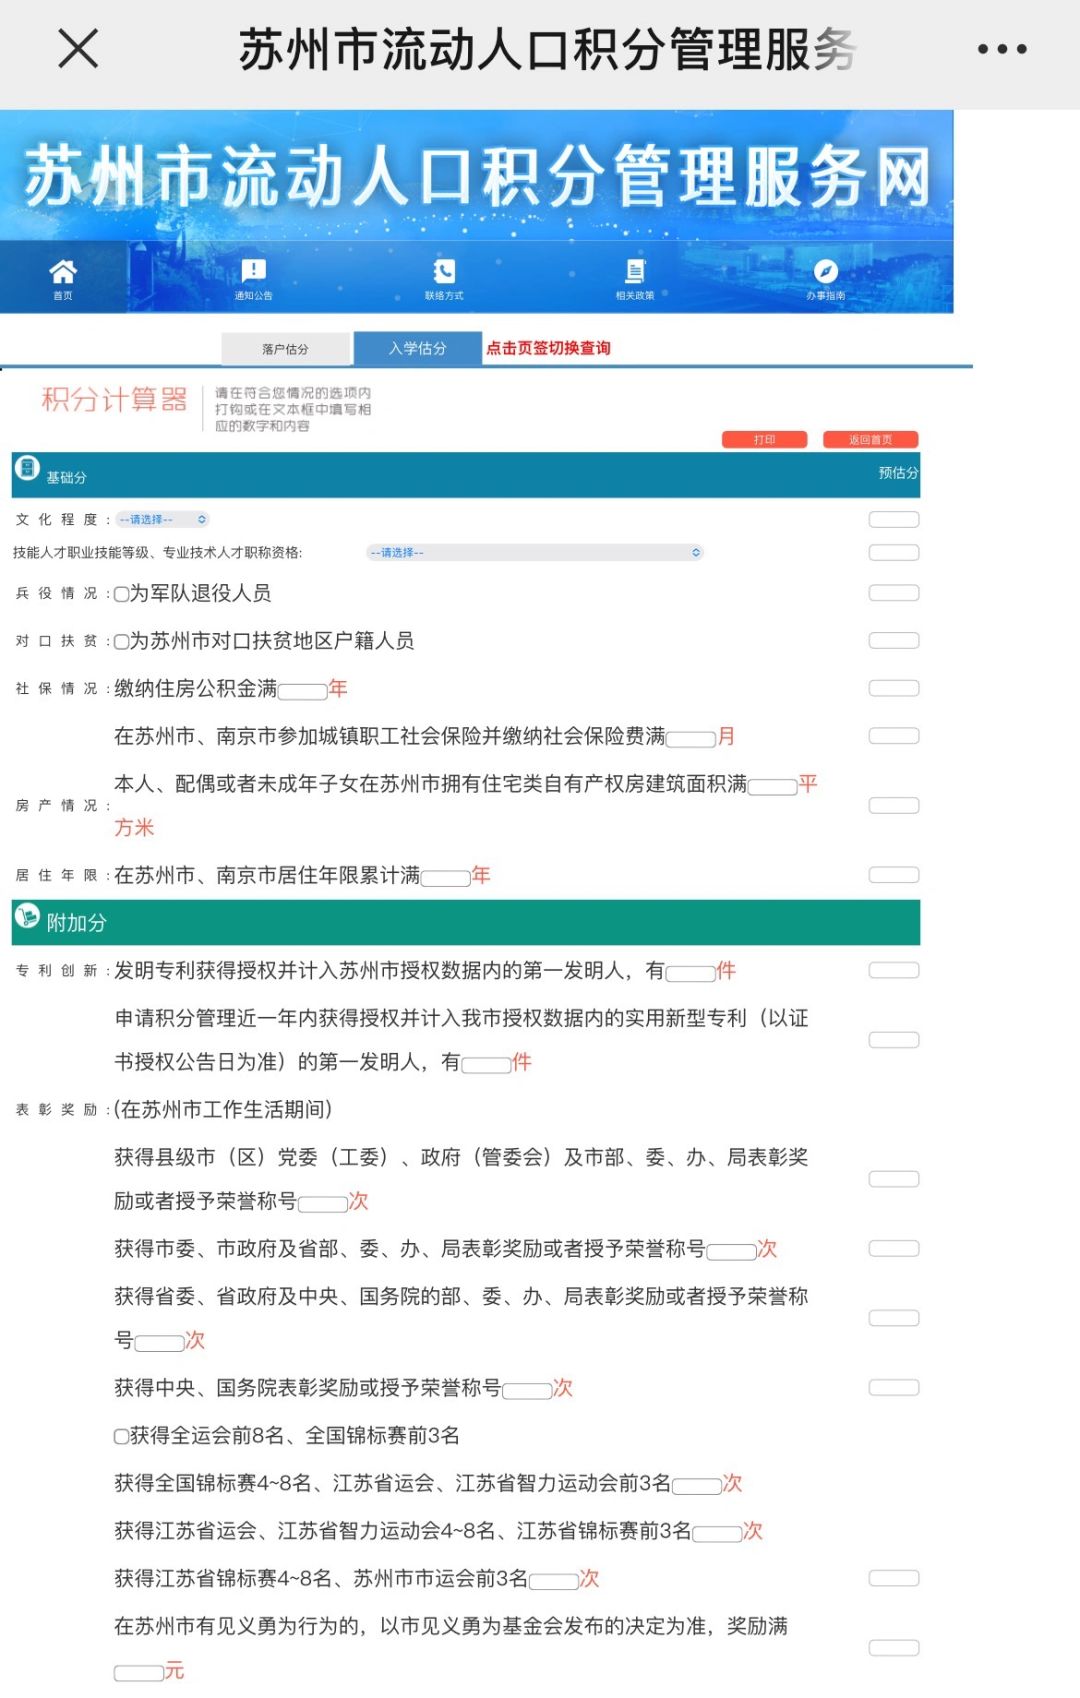Click the 基础分 section label

66,478
